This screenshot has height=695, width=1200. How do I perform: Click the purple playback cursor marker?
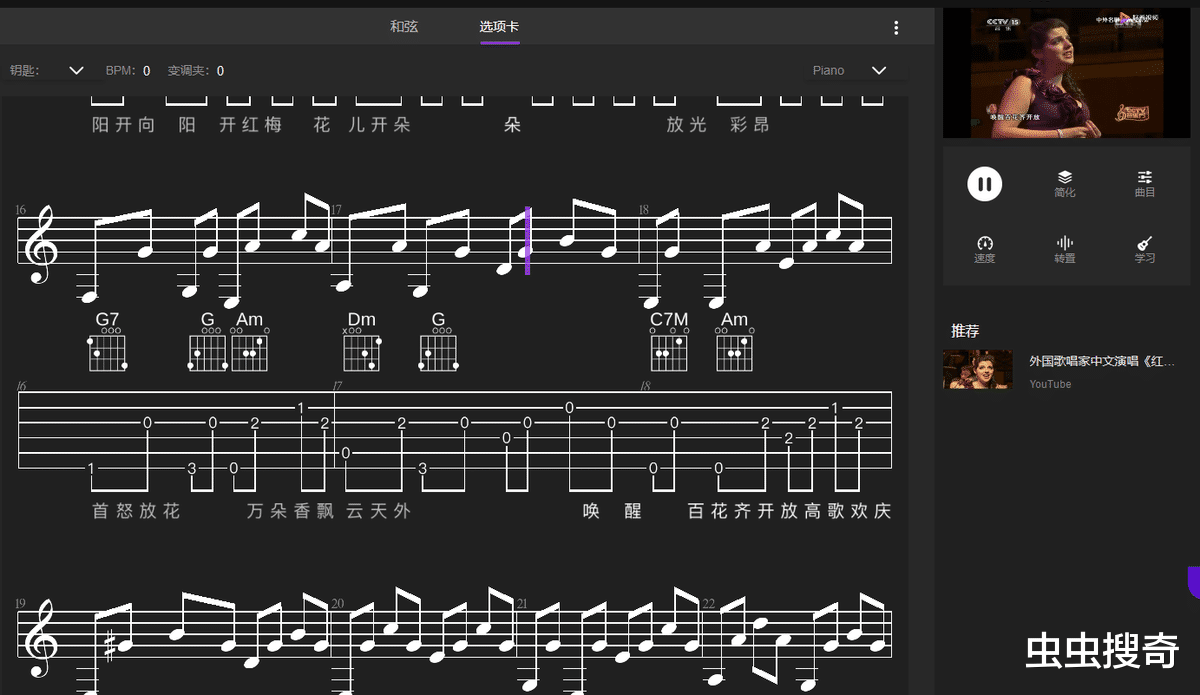pos(527,240)
